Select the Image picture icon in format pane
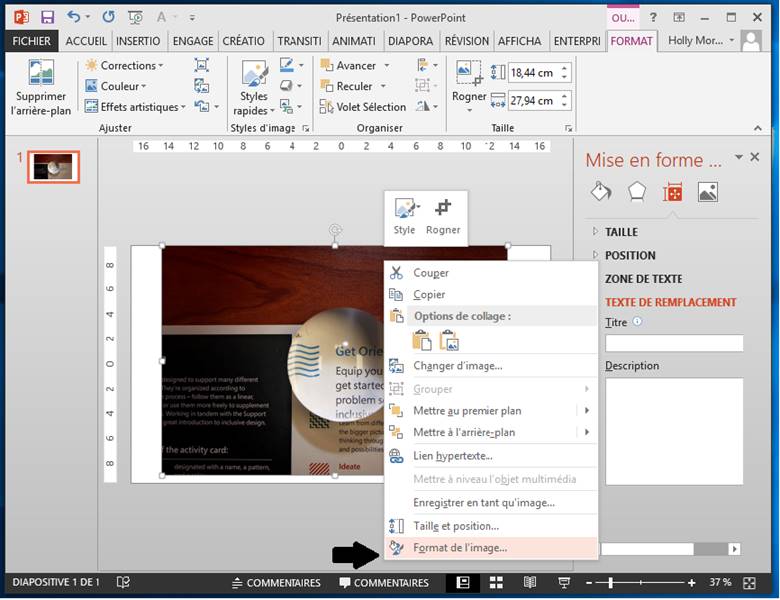This screenshot has width=780, height=600. point(708,192)
